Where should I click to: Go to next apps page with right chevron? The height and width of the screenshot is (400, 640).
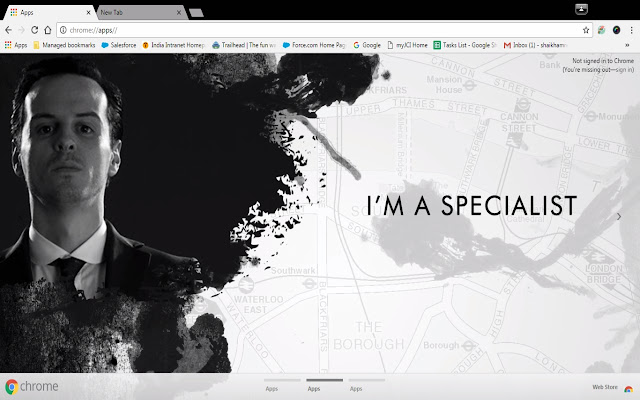[619, 216]
